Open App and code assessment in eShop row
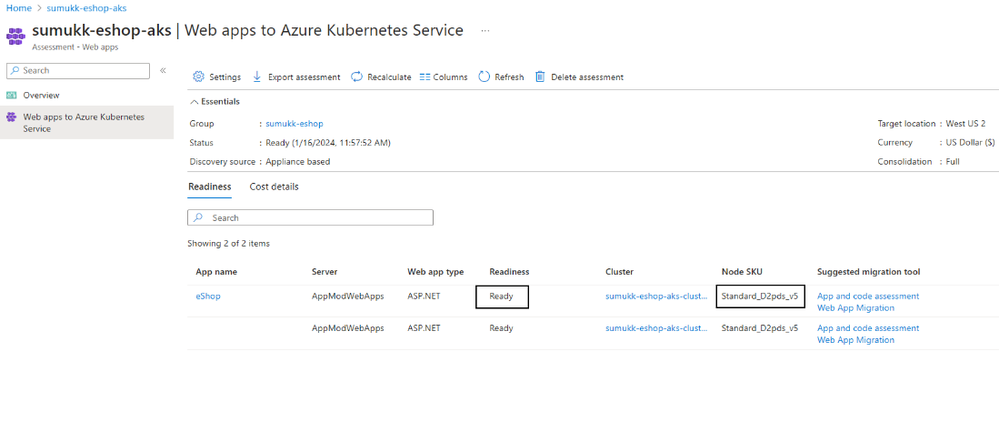 pyautogui.click(x=868, y=296)
